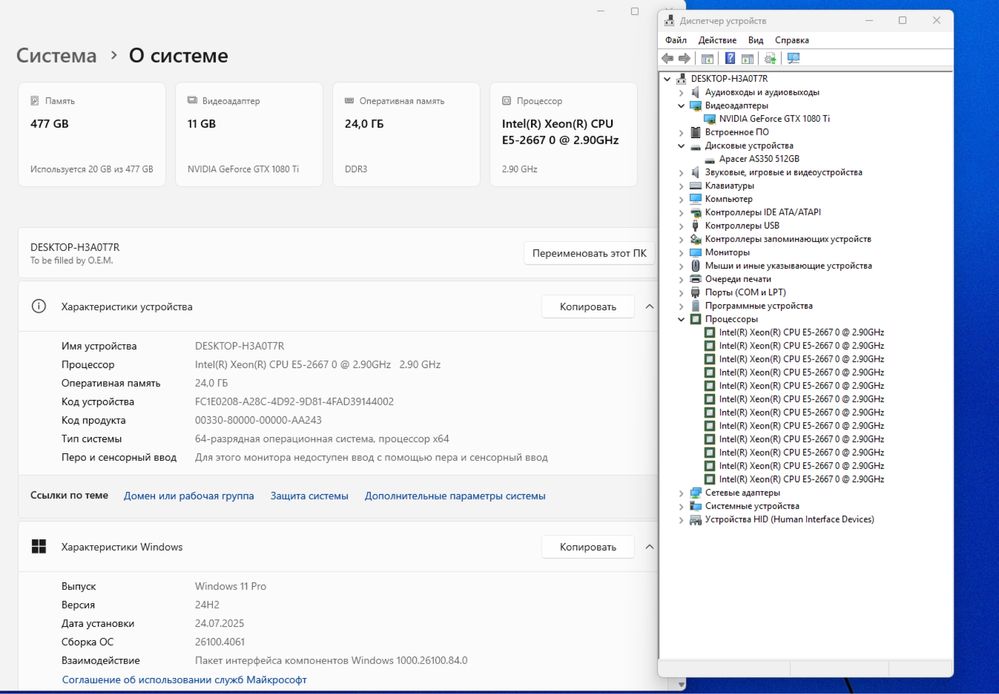Toggle the action pane toolbar icon
The height and width of the screenshot is (694, 999).
tap(747, 59)
